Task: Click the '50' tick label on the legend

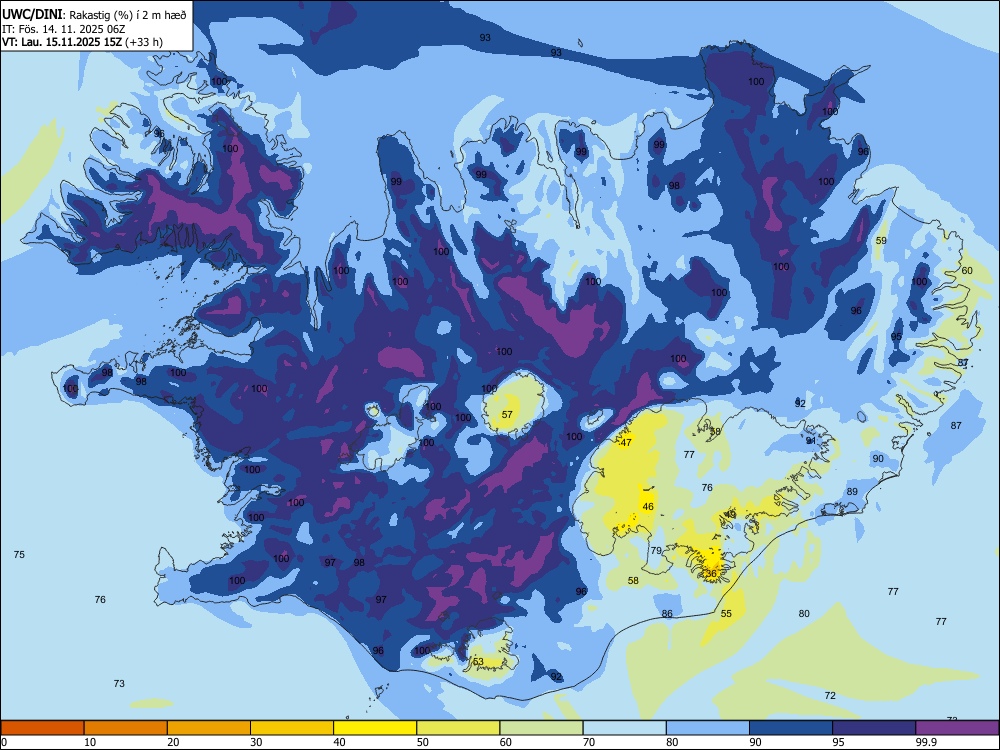Action: pyautogui.click(x=423, y=742)
